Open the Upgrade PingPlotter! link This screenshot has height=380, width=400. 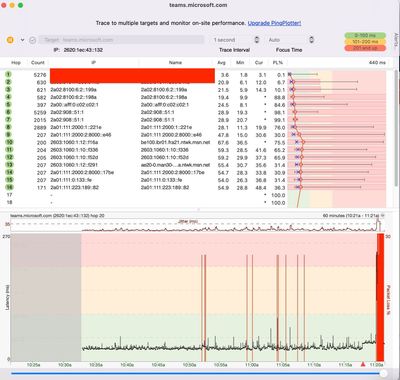[x=274, y=23]
